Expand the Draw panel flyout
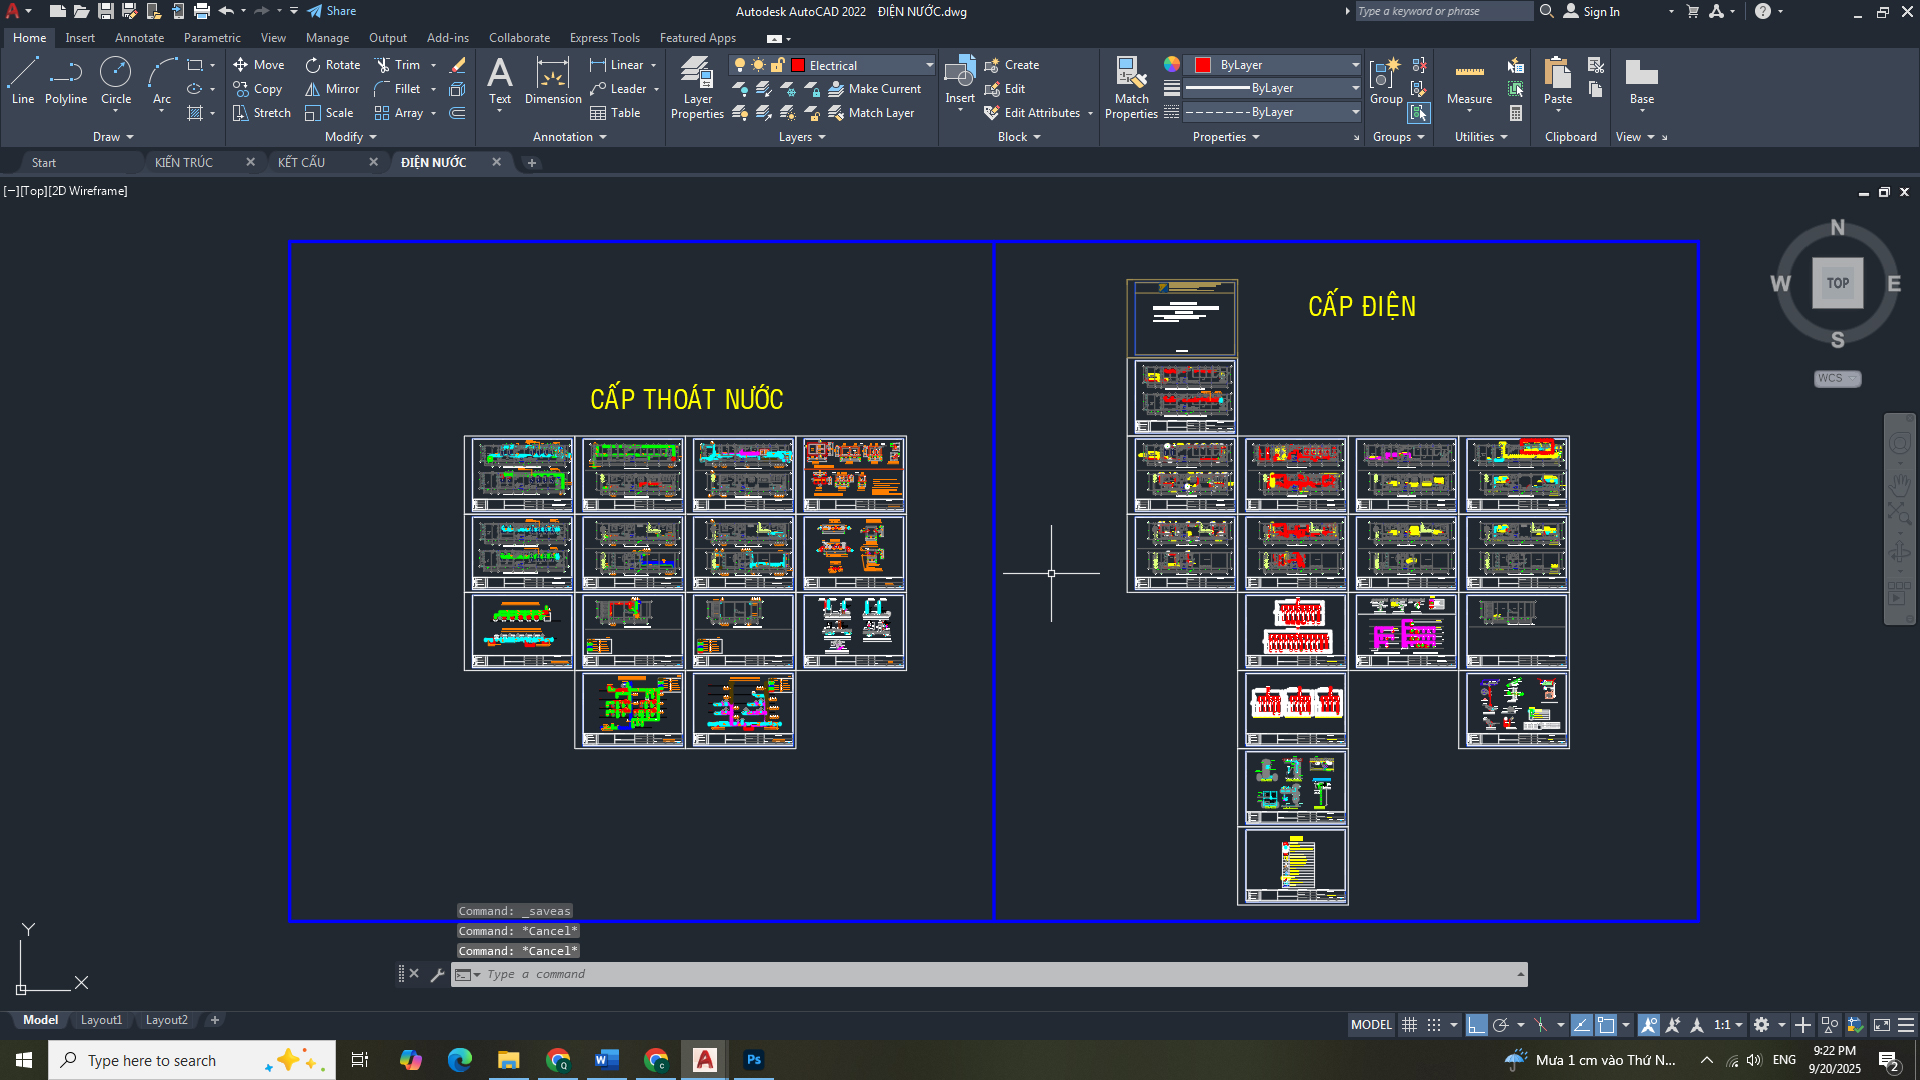 point(113,137)
